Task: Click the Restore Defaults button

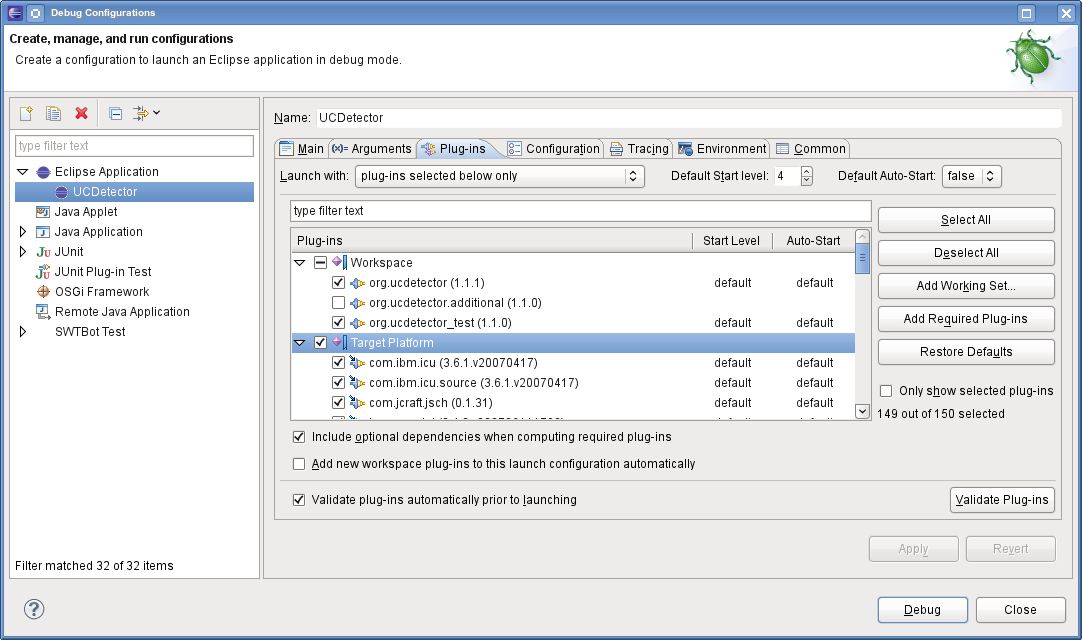Action: pyautogui.click(x=966, y=352)
